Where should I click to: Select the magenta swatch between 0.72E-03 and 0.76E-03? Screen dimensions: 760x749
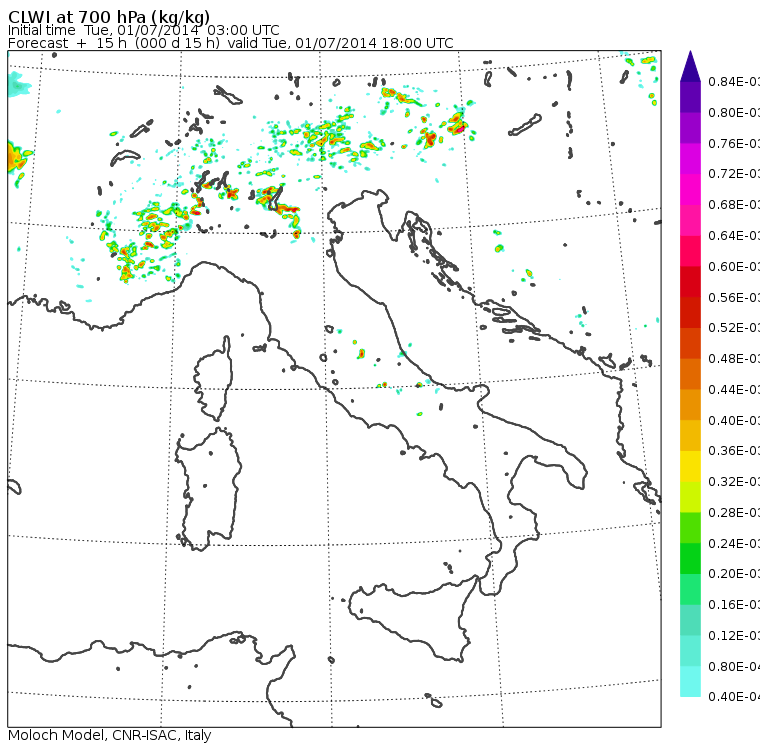point(690,159)
